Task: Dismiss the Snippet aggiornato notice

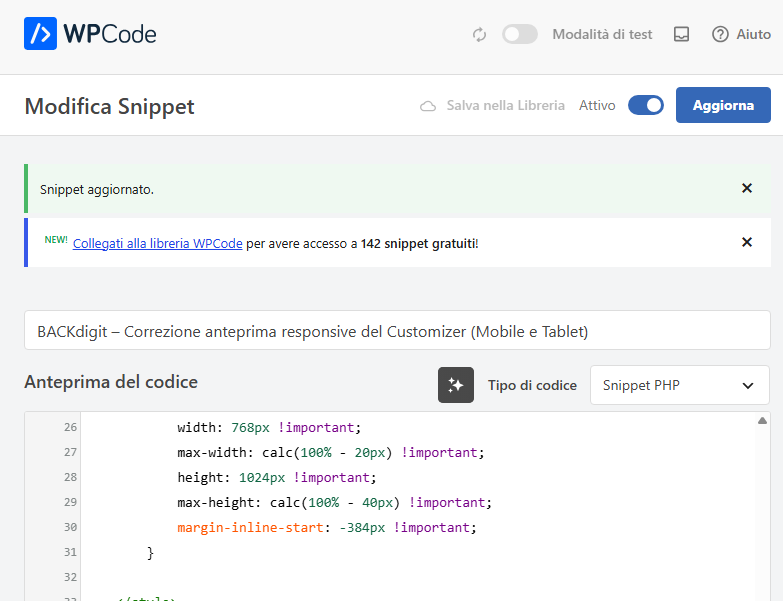Action: point(747,188)
